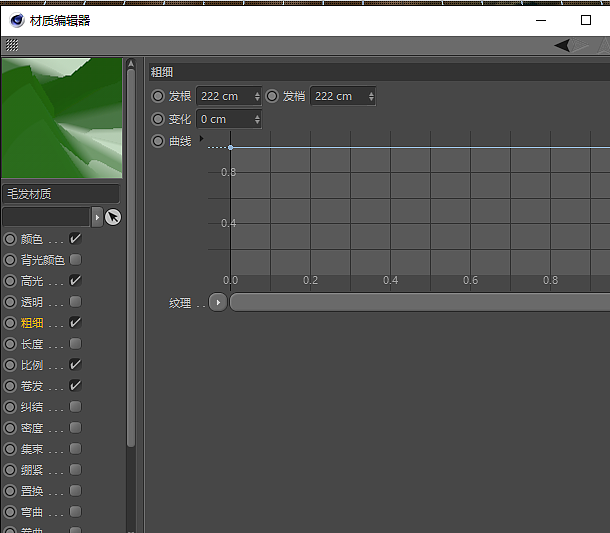Click the material picker cursor icon
Screen dimensions: 610x533
113,217
